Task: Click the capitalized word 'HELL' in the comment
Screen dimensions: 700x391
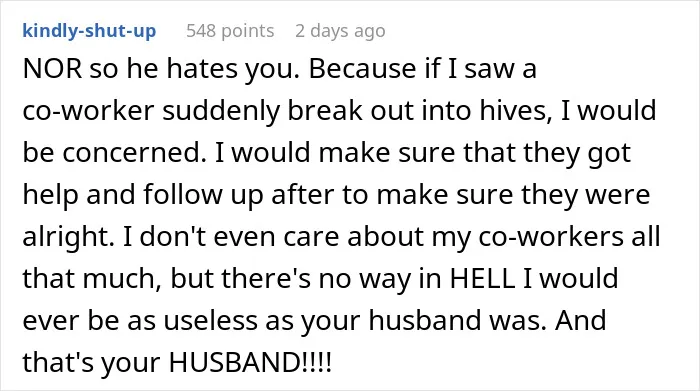Action: tap(482, 279)
